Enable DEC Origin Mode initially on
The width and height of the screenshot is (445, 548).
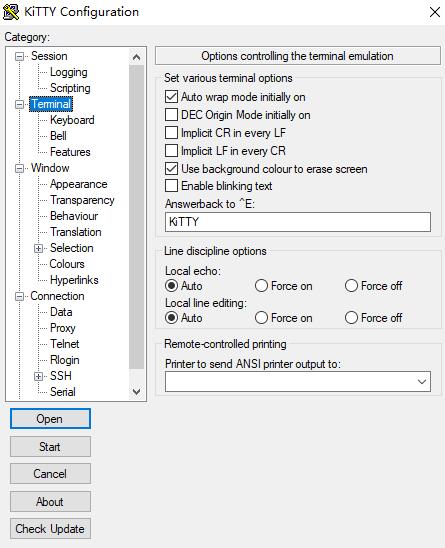pyautogui.click(x=171, y=115)
